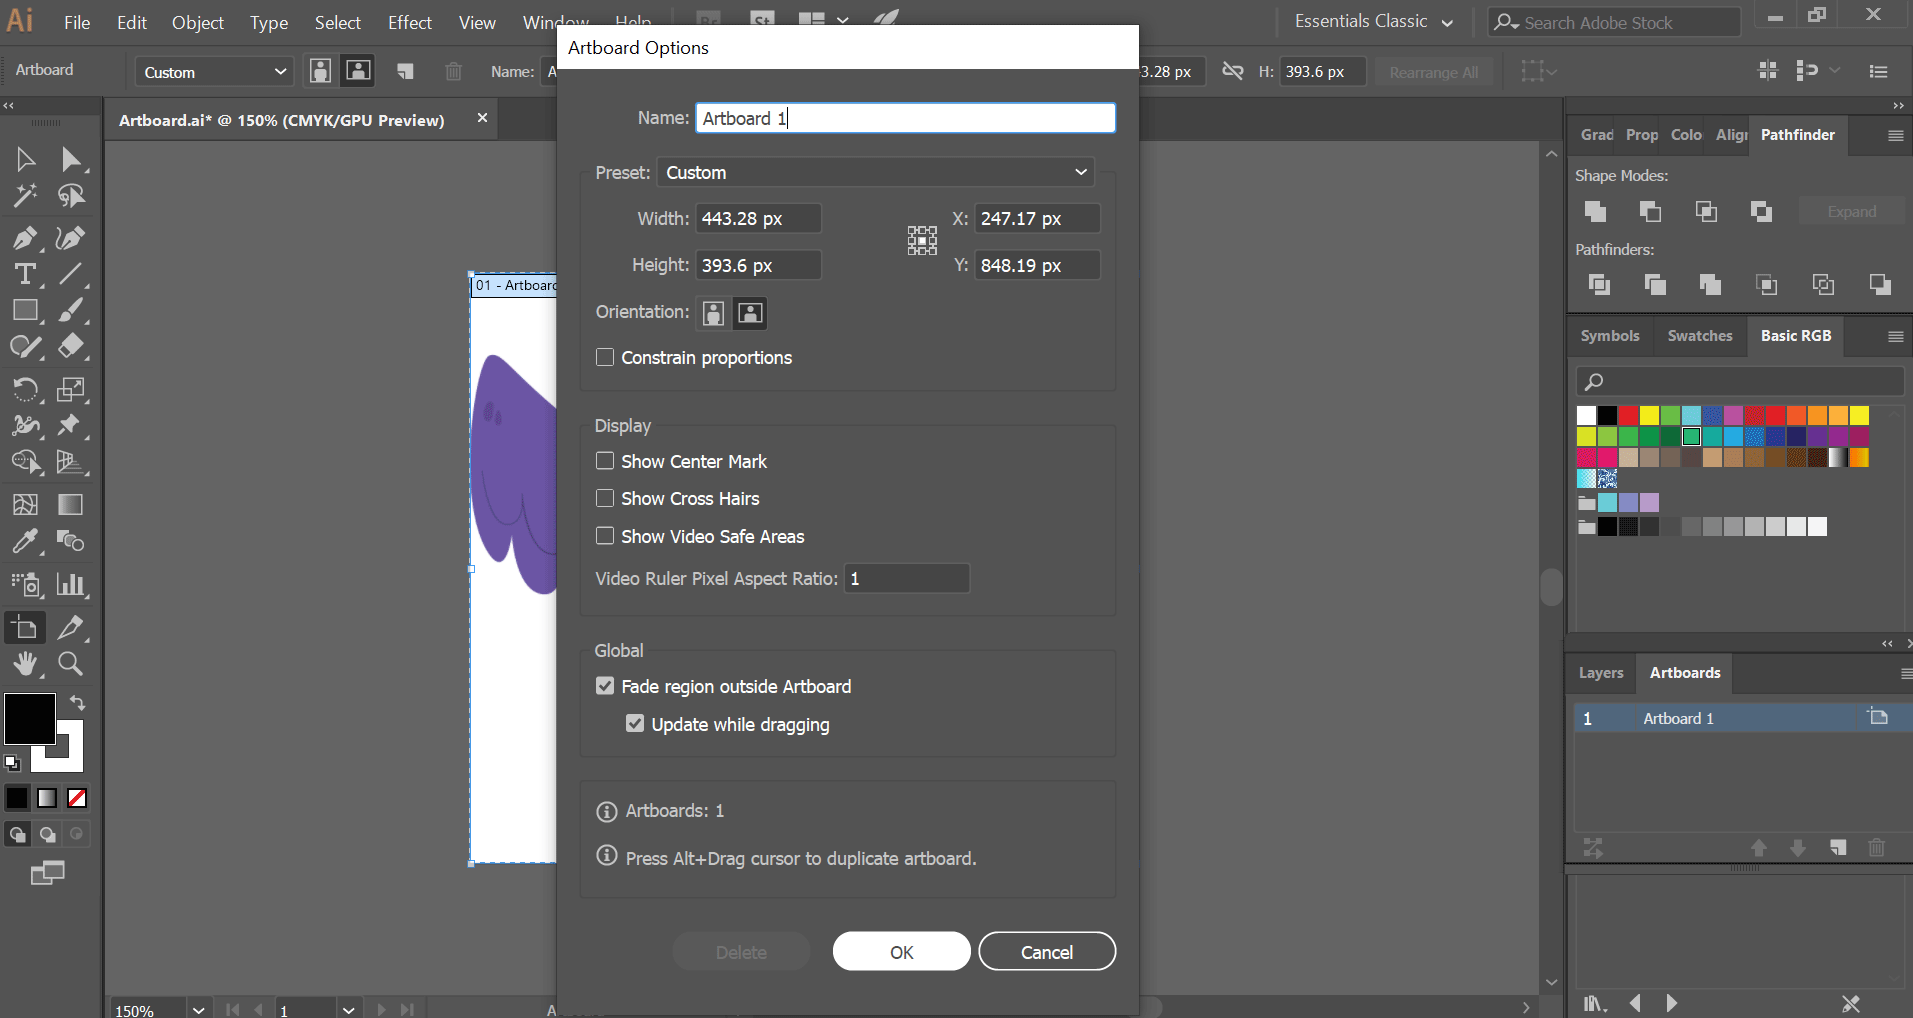Check Constrain proportions
Image resolution: width=1913 pixels, height=1018 pixels.
pos(605,357)
